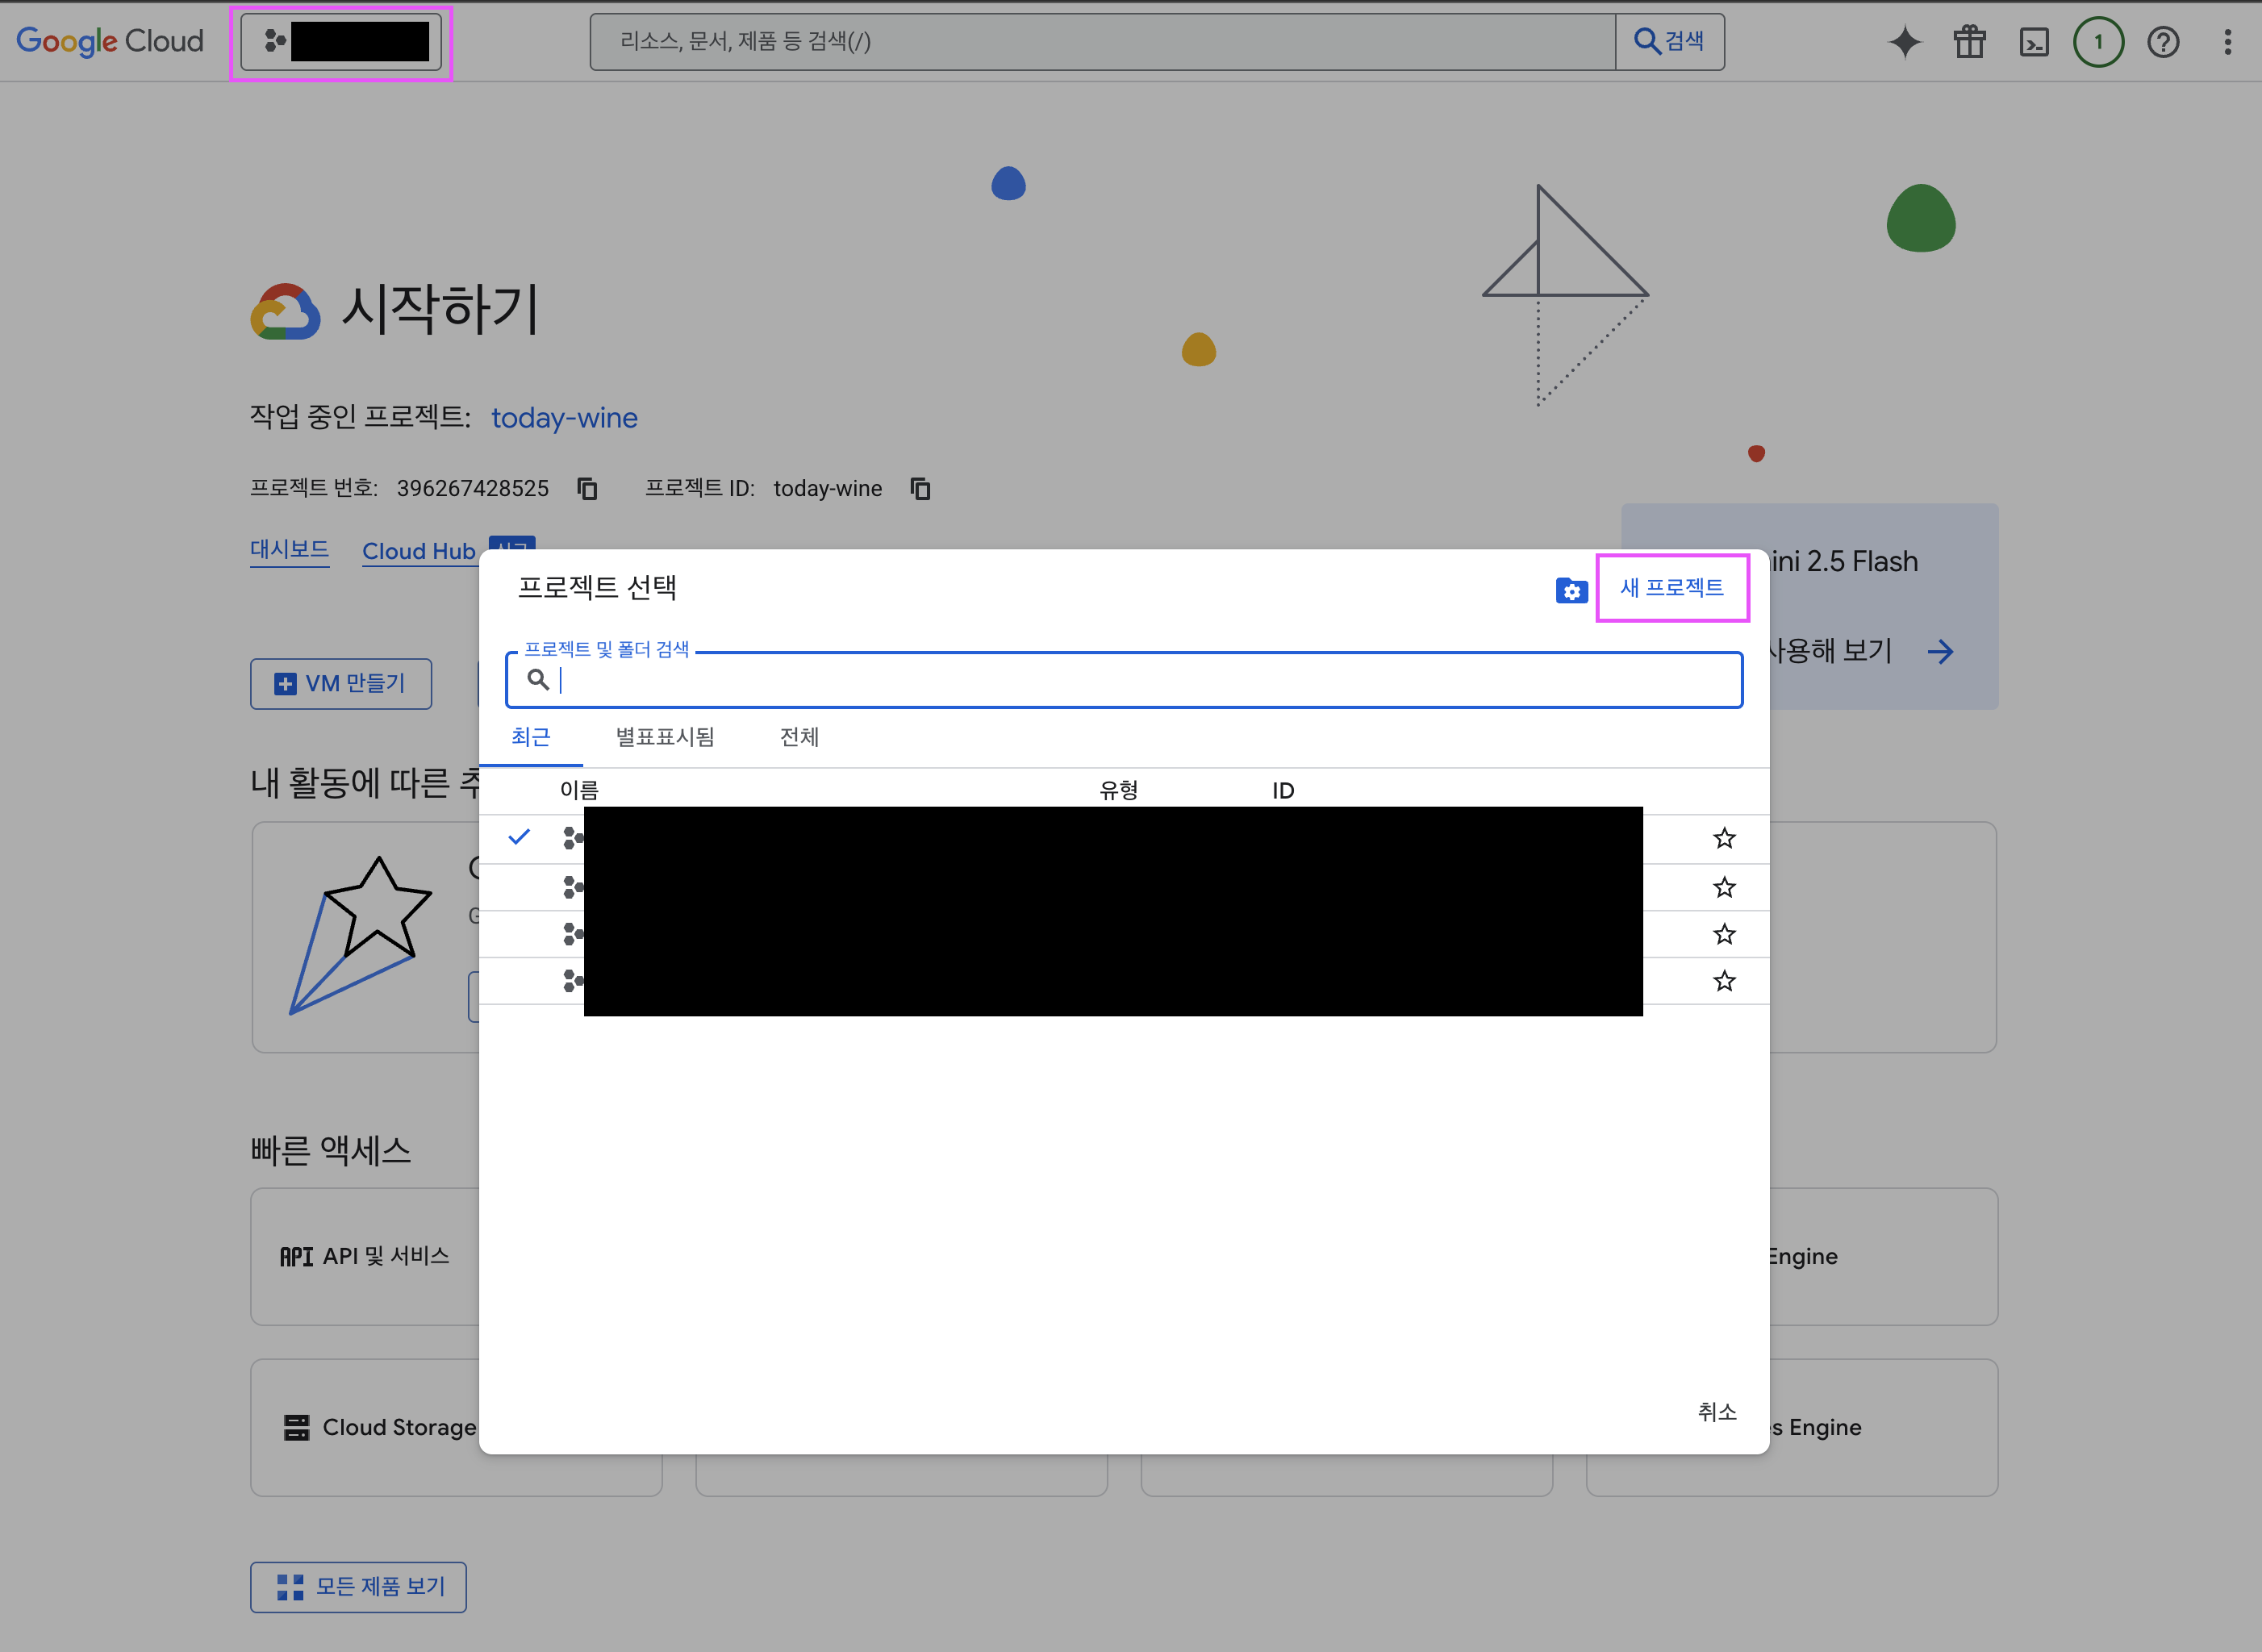2262x1652 pixels.
Task: Open notifications badge showing 1
Action: tap(2098, 42)
